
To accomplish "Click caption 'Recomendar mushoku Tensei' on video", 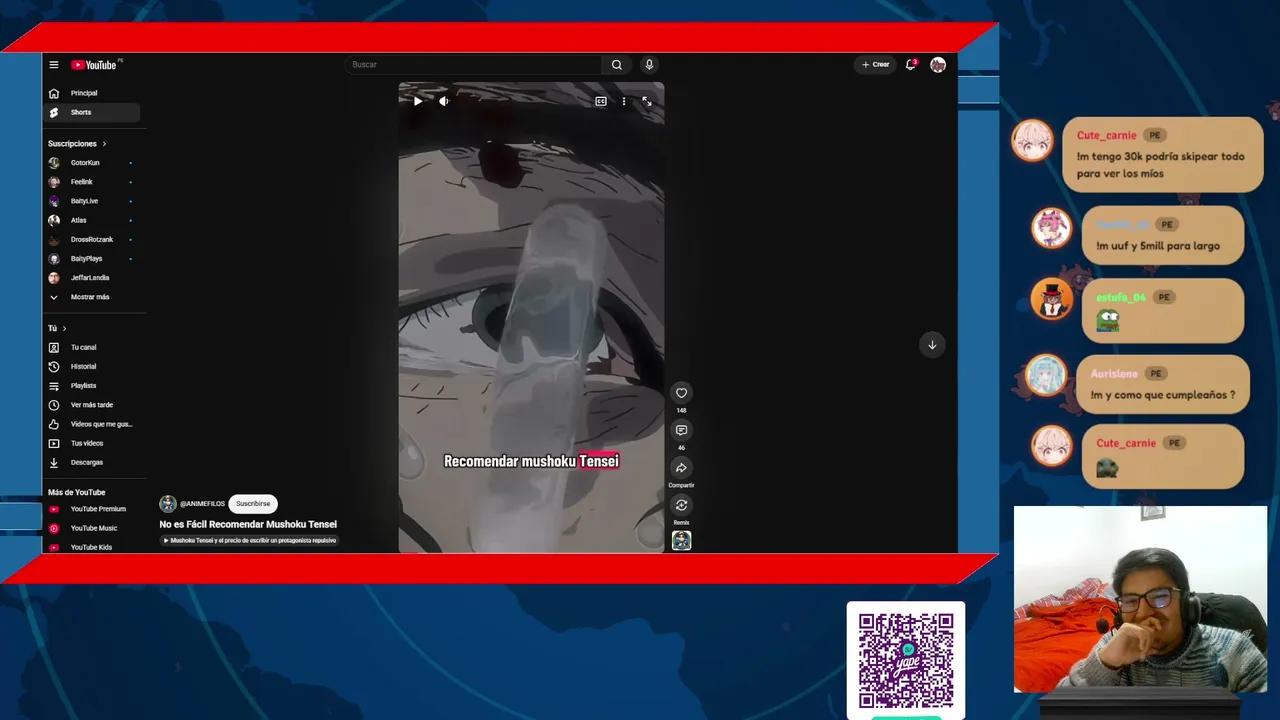I will click(x=532, y=461).
